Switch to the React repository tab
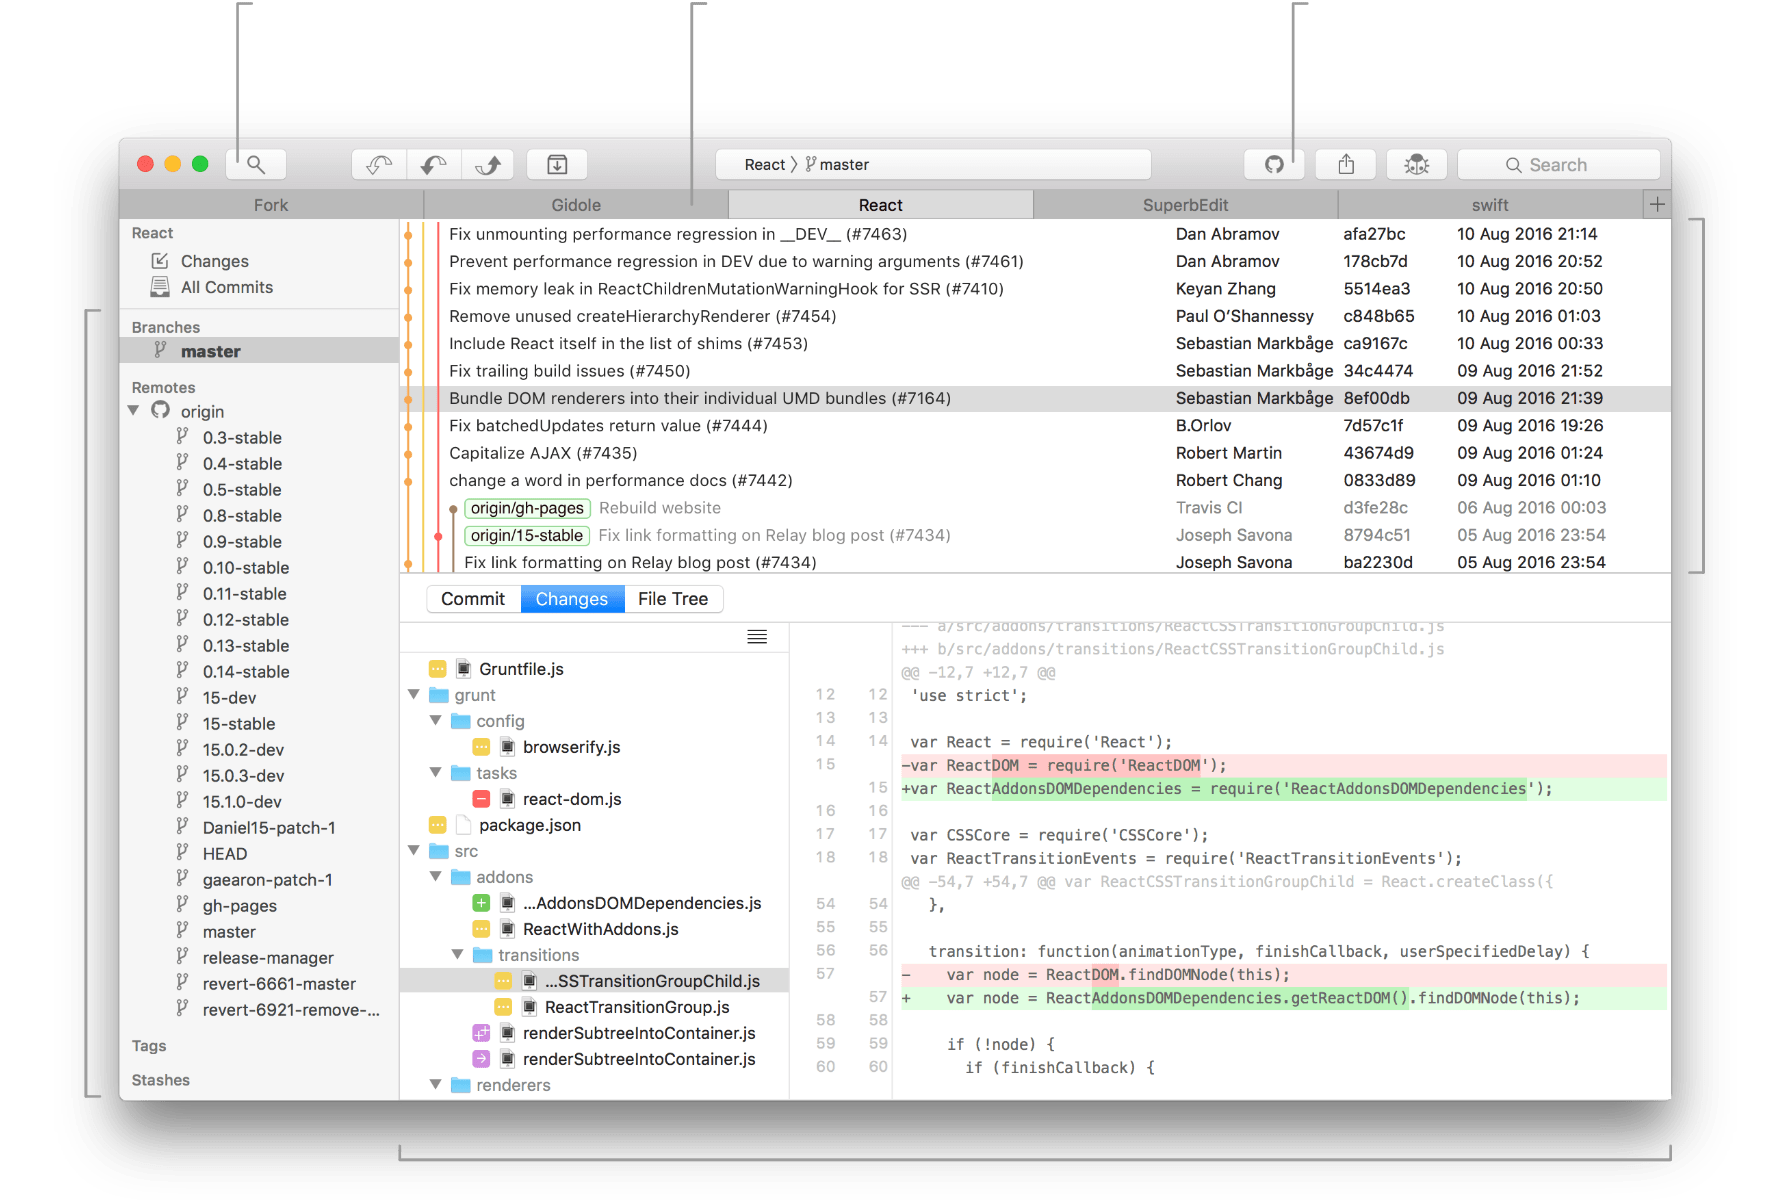This screenshot has height=1200, width=1780. point(881,204)
